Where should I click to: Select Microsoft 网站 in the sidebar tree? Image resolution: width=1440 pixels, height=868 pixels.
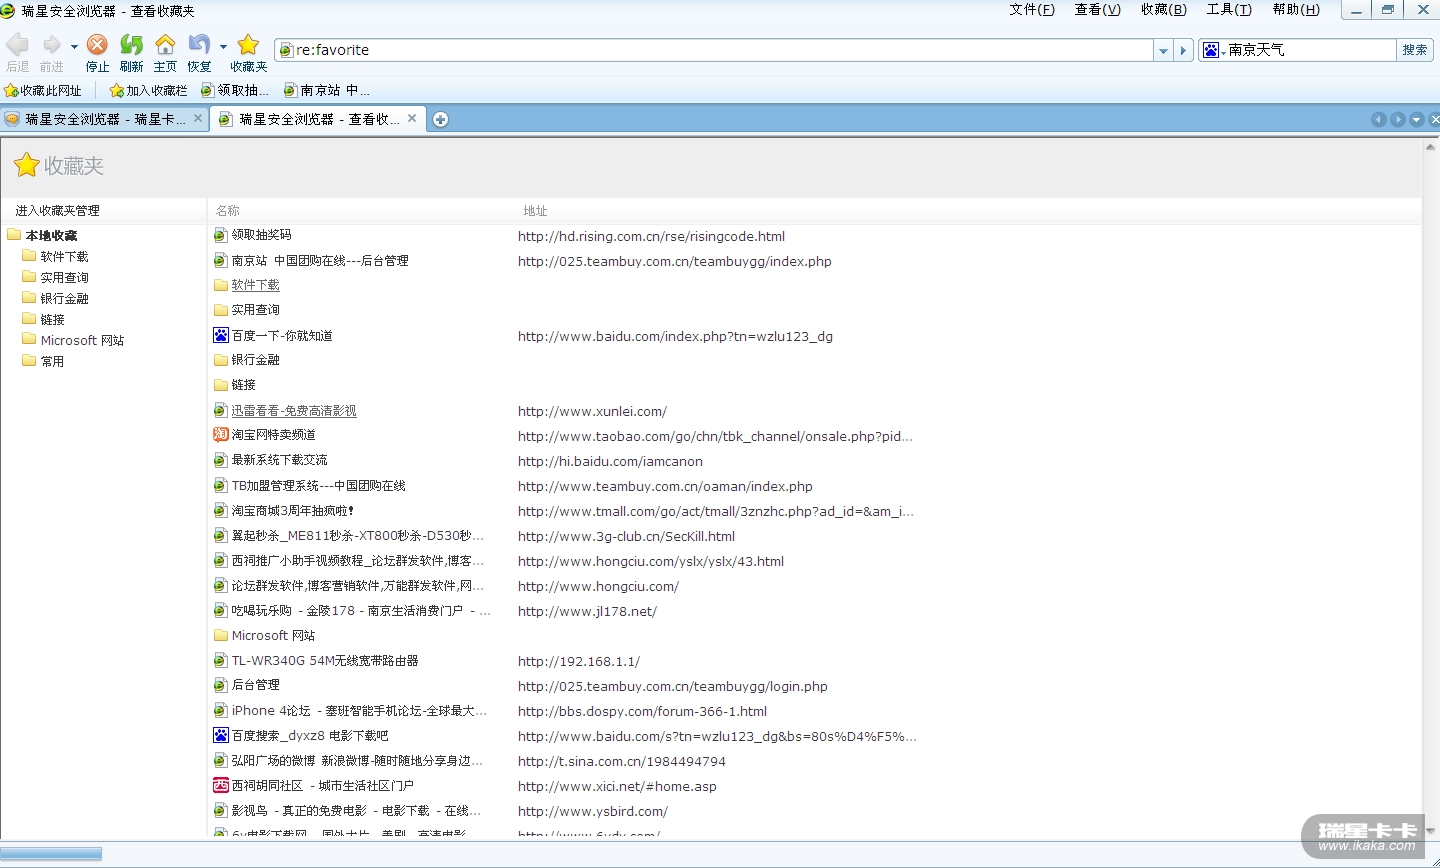[82, 340]
